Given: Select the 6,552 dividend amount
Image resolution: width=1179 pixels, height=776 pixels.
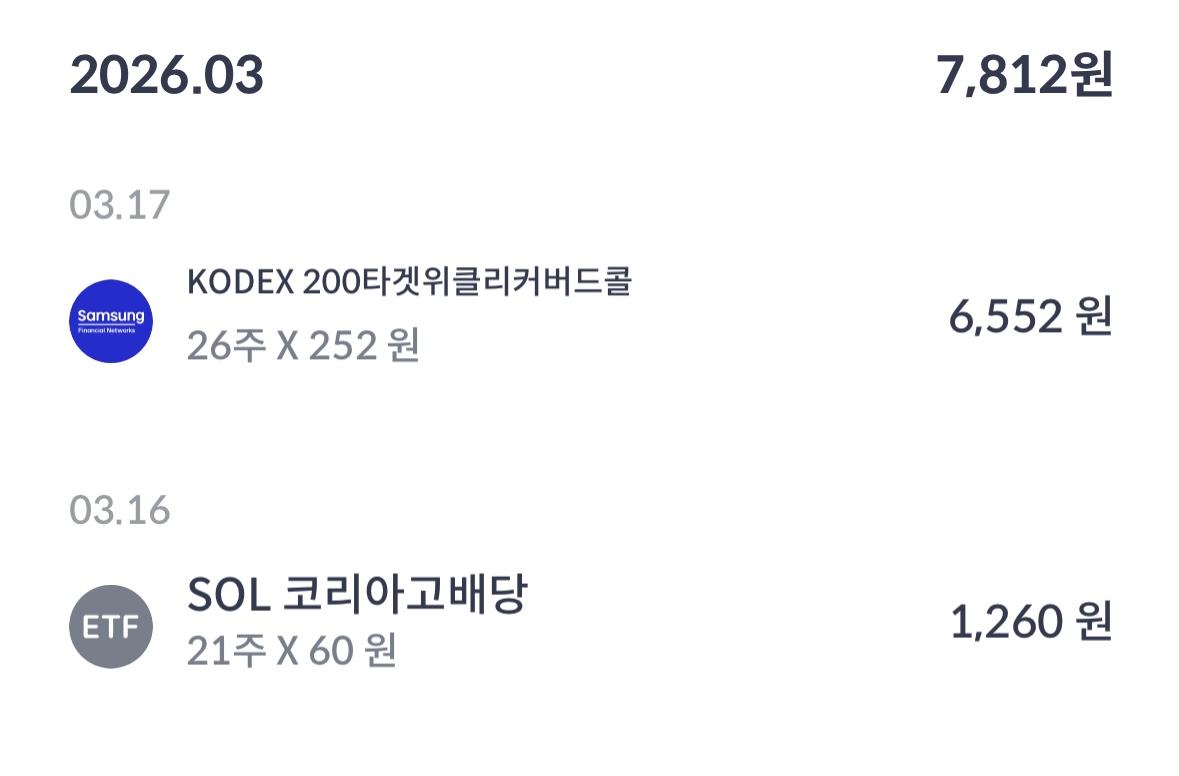Looking at the screenshot, I should pos(1005,317).
